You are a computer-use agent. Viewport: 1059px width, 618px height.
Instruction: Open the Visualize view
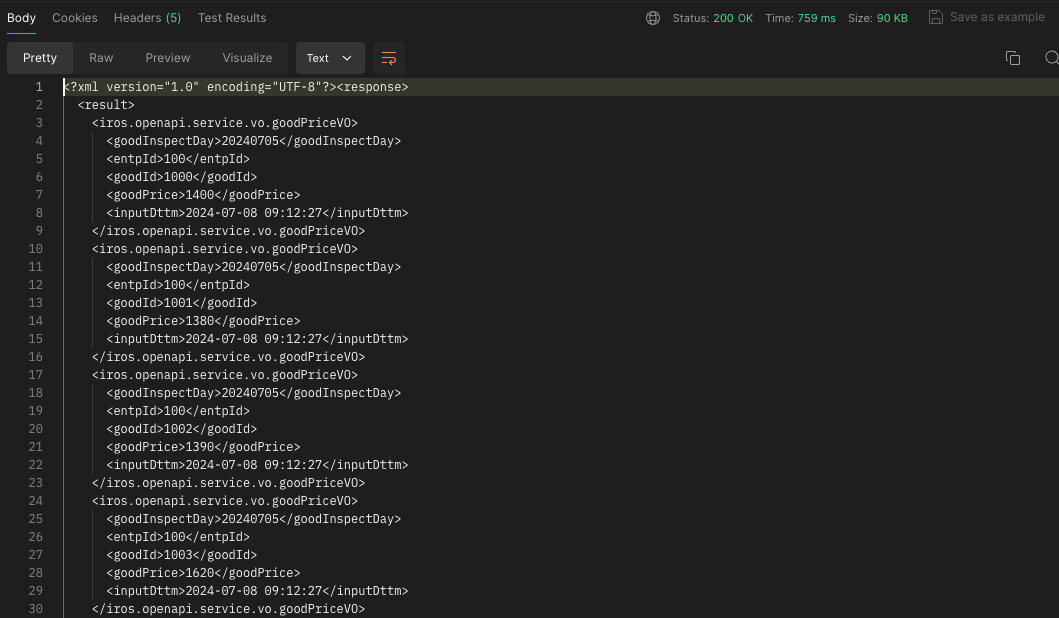247,58
